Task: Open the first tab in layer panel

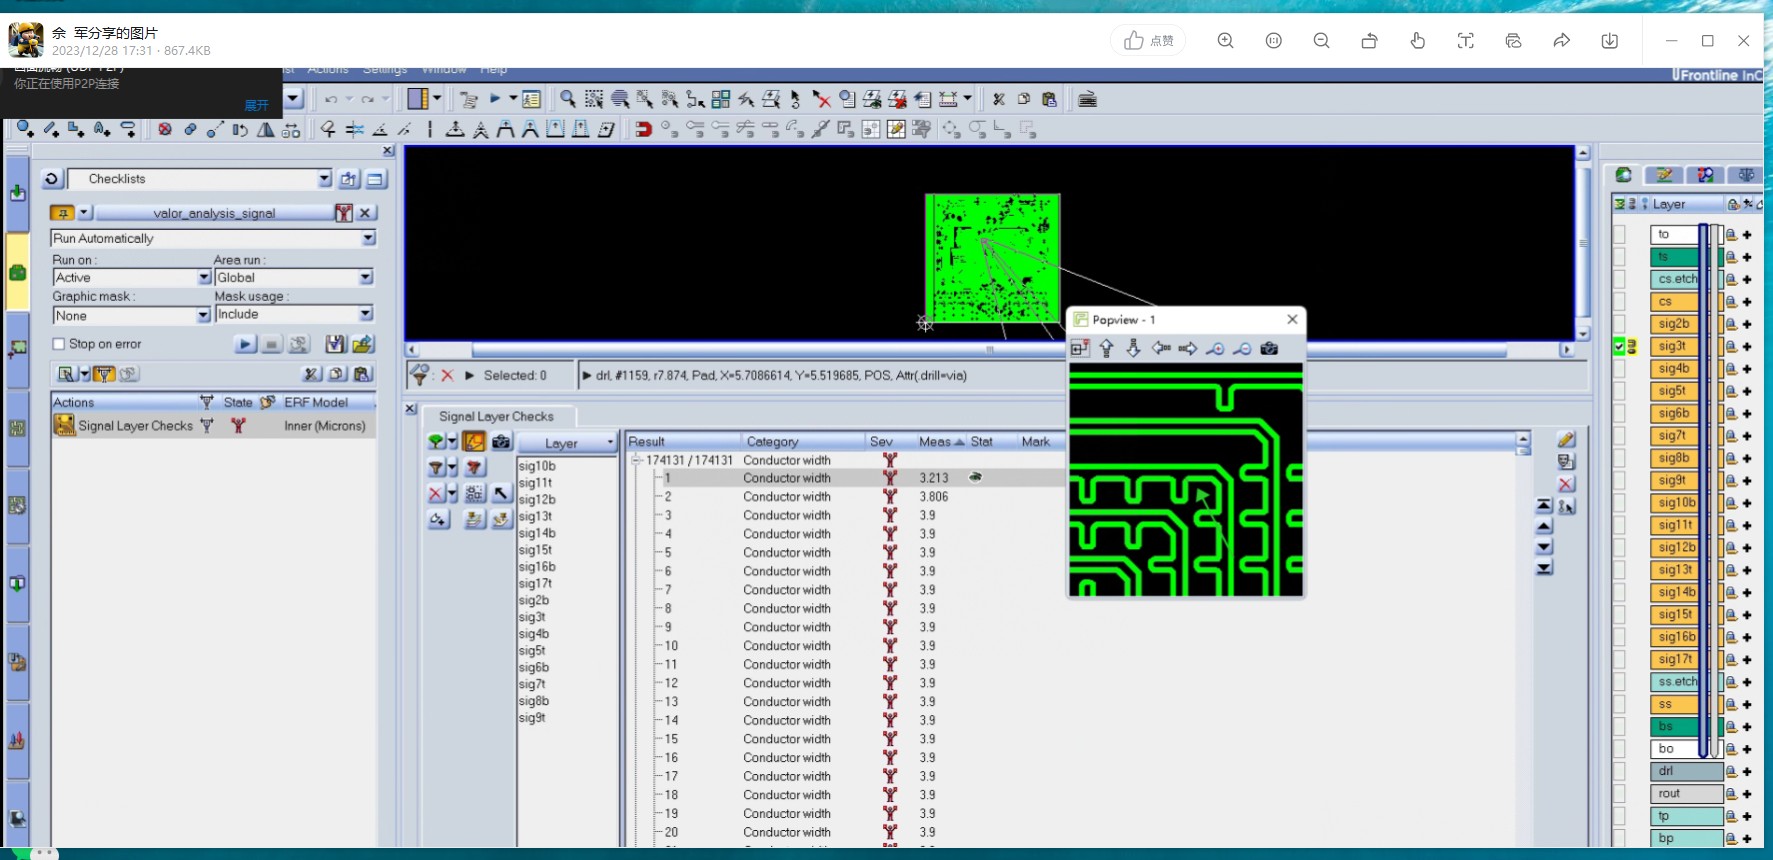Action: 1624,175
